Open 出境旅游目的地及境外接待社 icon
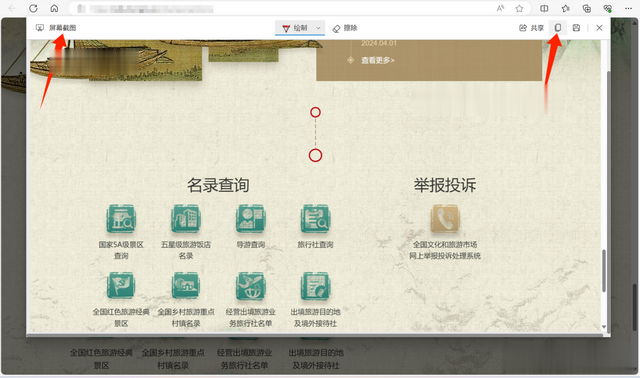 (315, 286)
